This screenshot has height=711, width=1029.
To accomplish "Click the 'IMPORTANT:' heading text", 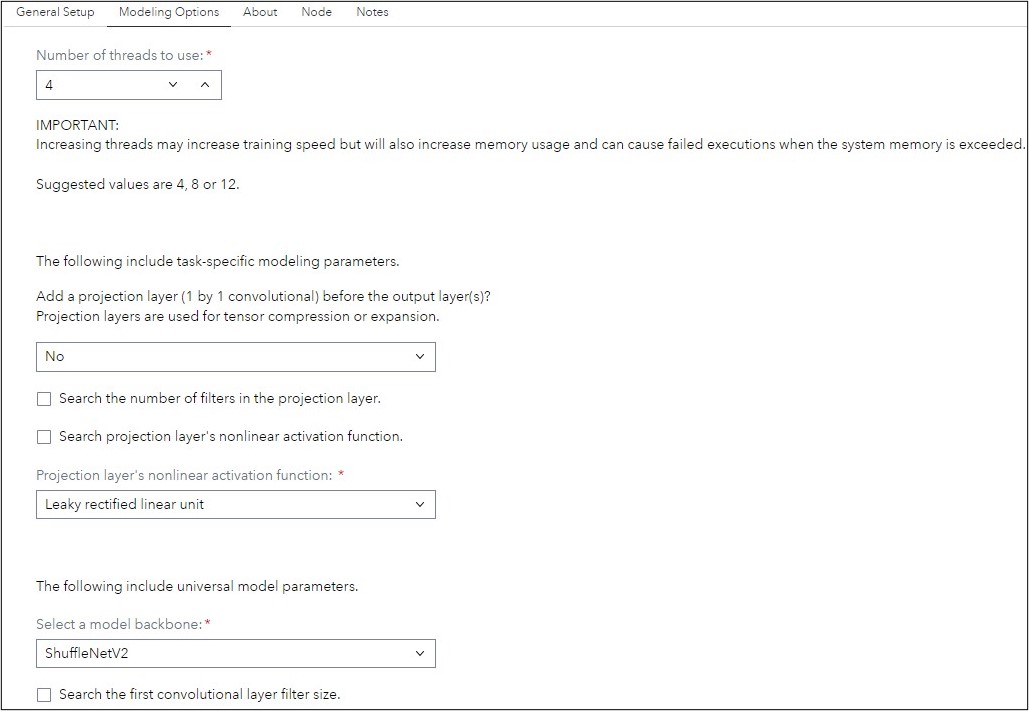I will click(x=77, y=125).
